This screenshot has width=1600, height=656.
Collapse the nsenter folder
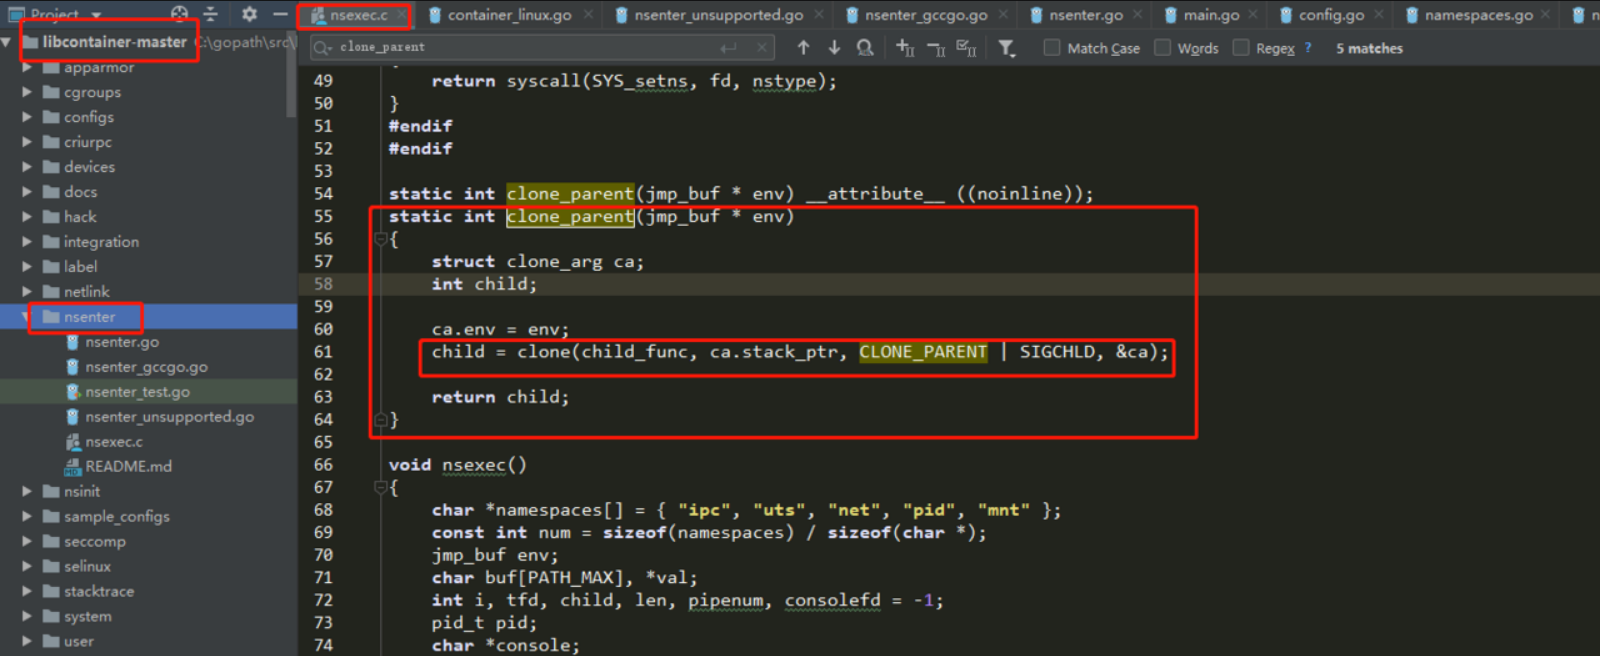pyautogui.click(x=26, y=317)
